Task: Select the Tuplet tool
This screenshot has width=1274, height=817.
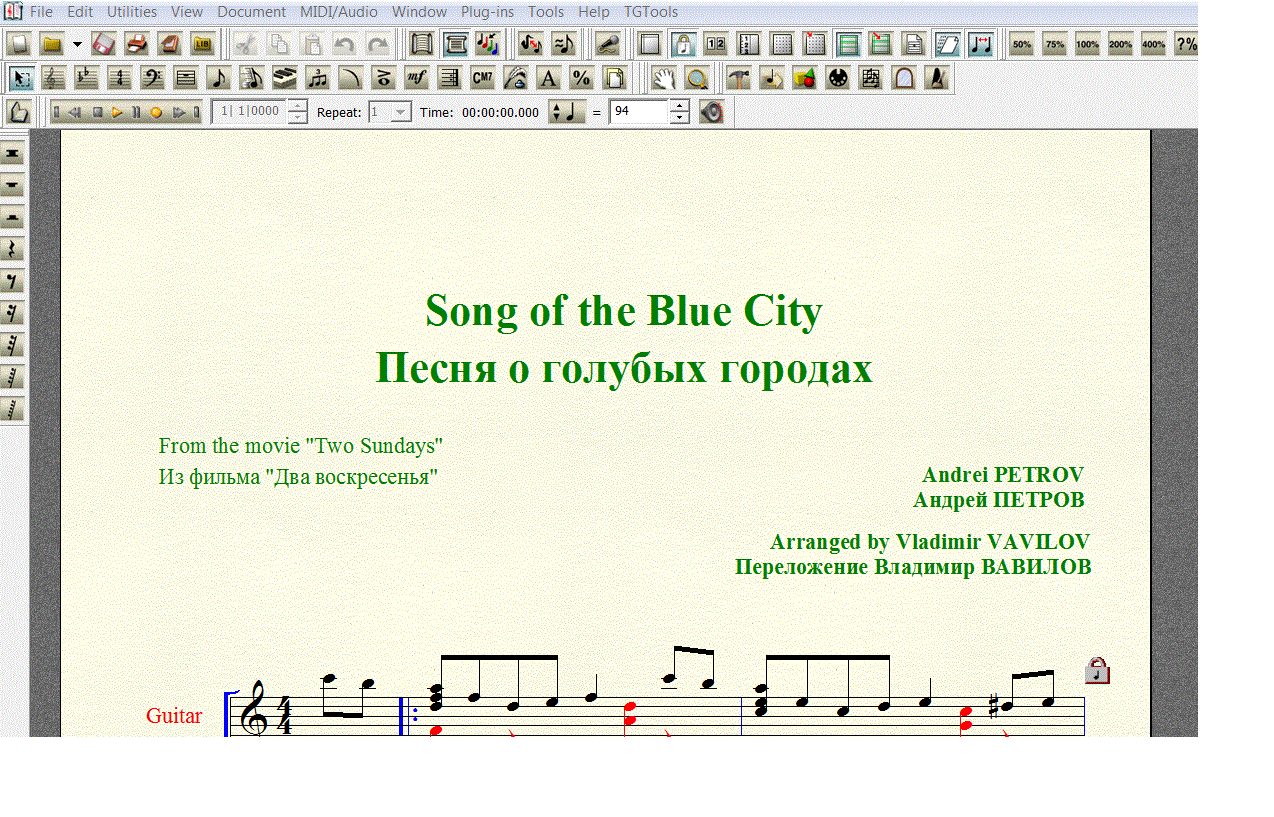Action: click(318, 78)
